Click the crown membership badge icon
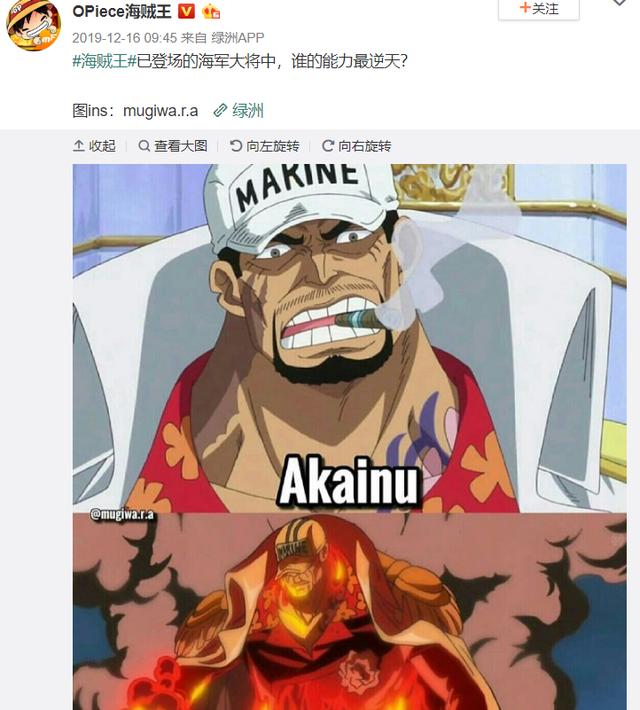This screenshot has height=710, width=640. tap(211, 11)
